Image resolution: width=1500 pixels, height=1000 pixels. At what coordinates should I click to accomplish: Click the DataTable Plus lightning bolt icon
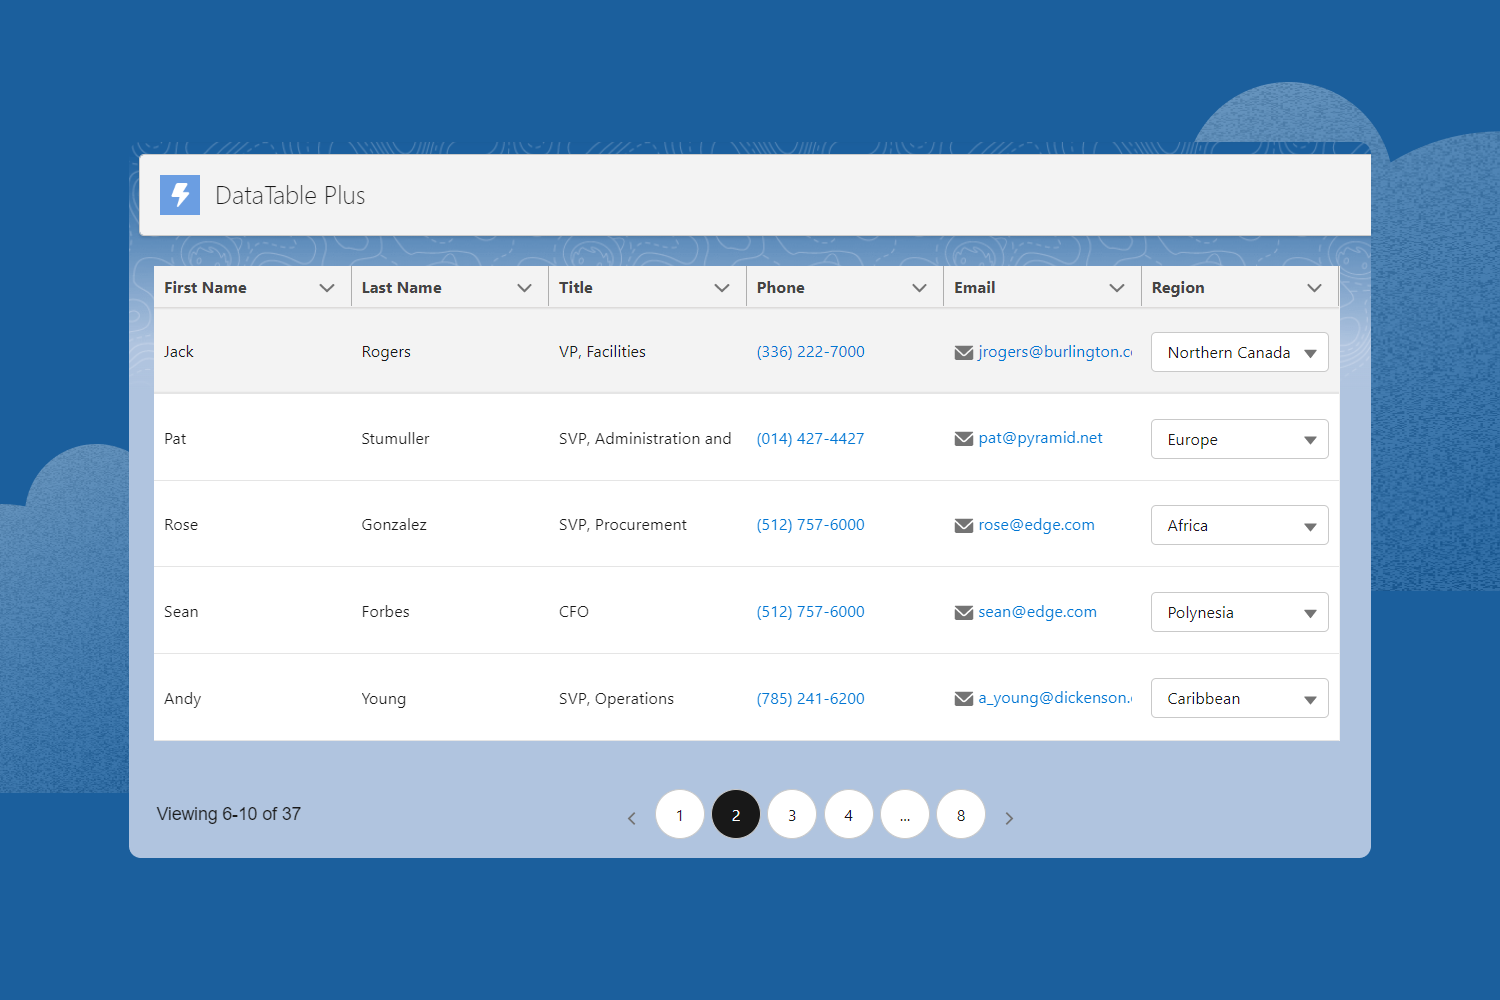coord(180,195)
